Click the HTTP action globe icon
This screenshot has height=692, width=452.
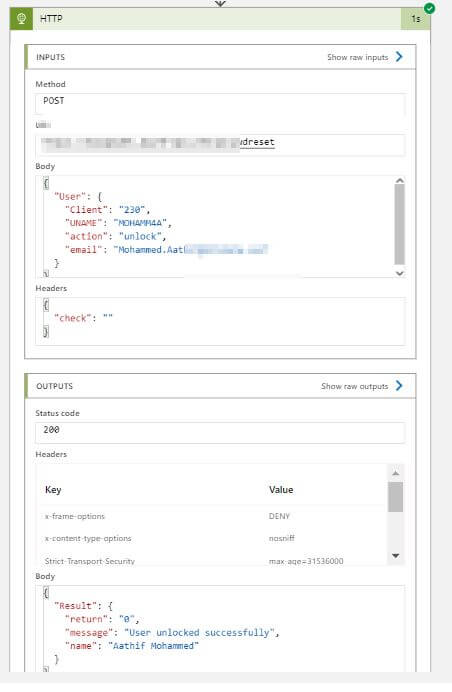(21, 19)
